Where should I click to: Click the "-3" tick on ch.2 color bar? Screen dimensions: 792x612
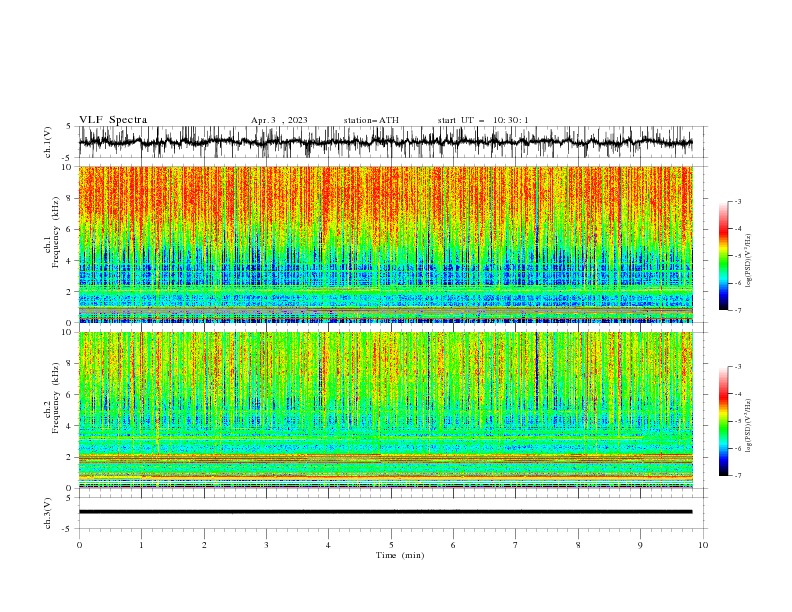[x=738, y=367]
